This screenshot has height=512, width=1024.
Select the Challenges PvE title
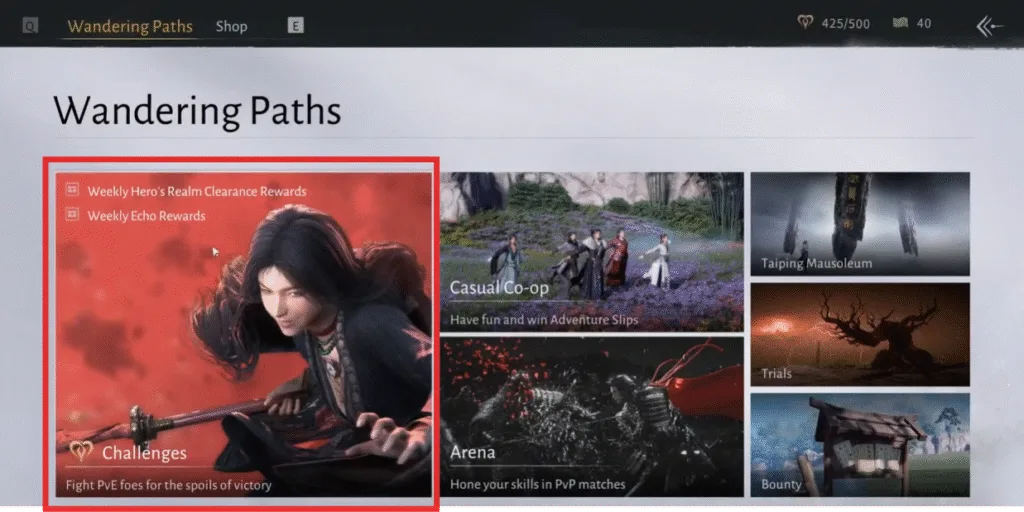coord(144,453)
